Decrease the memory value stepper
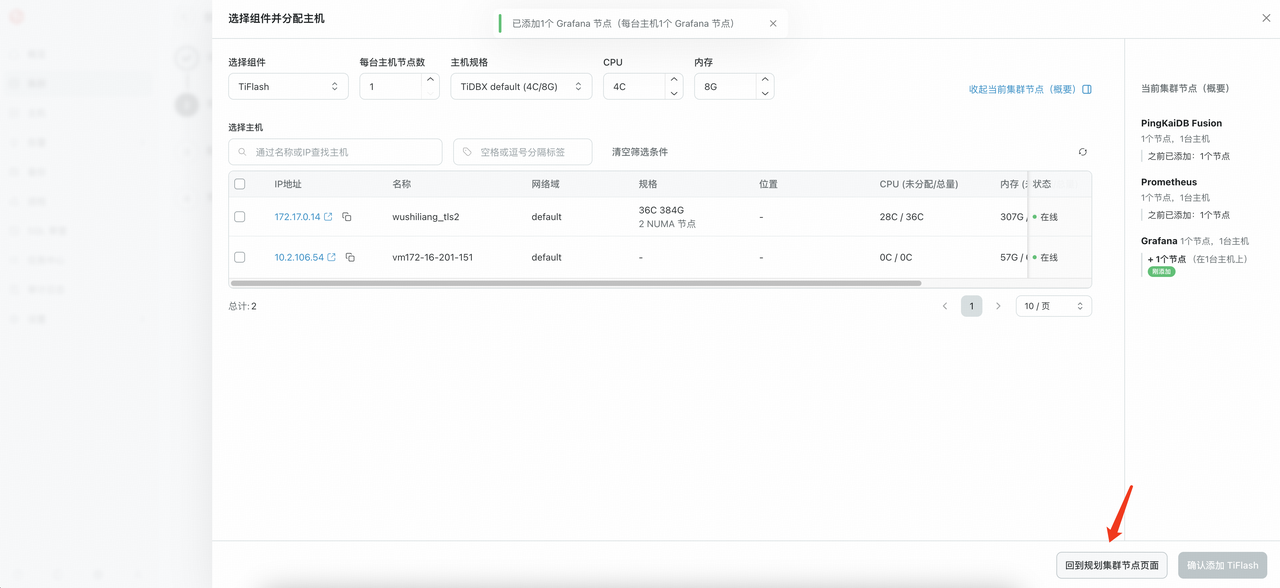 click(x=765, y=93)
